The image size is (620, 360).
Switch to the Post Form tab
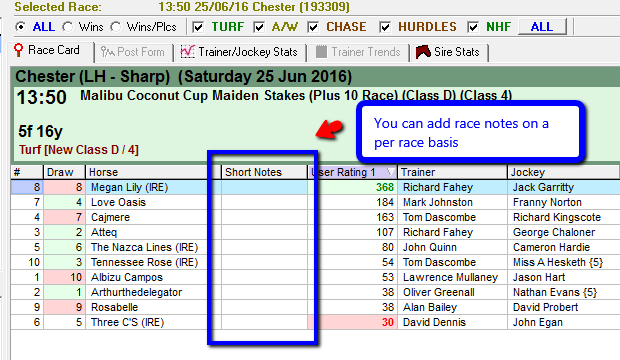click(133, 52)
